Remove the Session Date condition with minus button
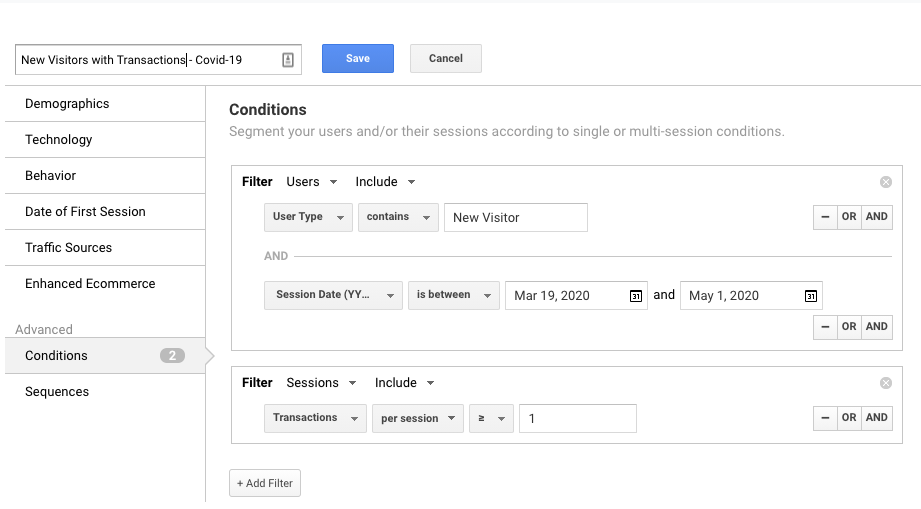The height and width of the screenshot is (509, 921). coord(825,327)
